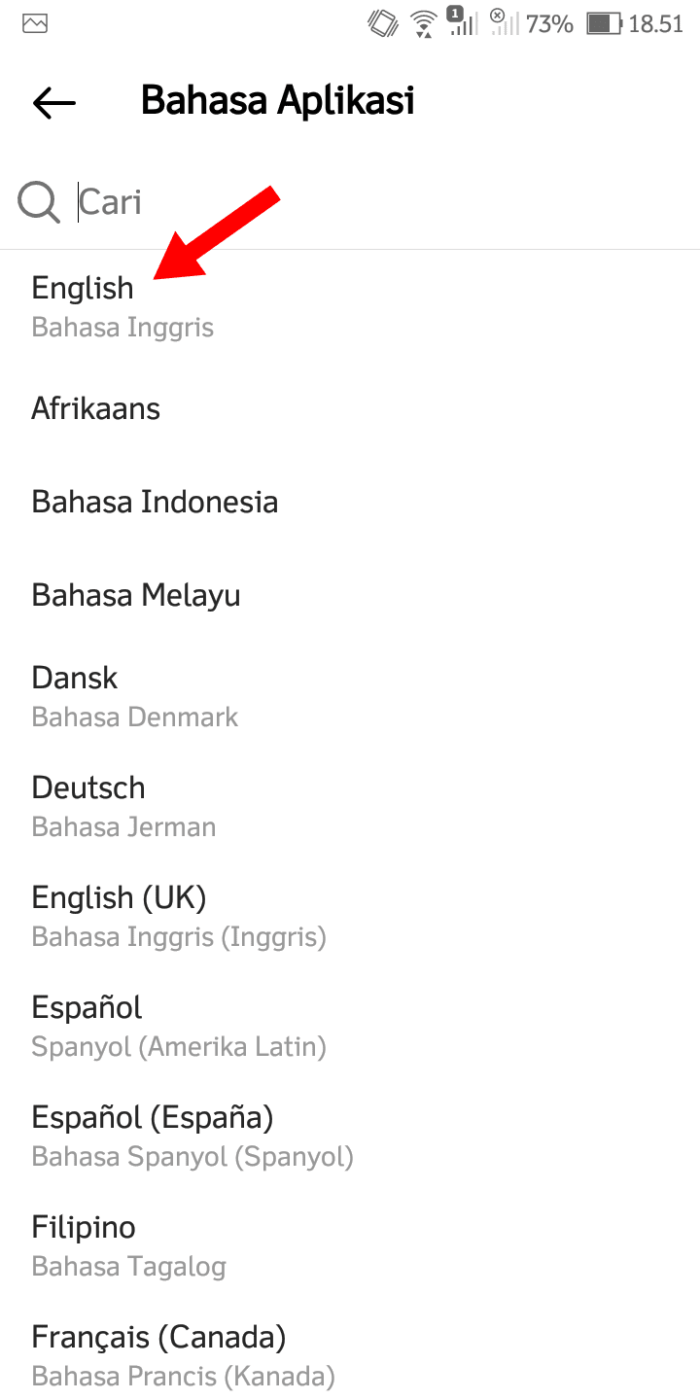Select Dansk from the language list
This screenshot has width=700, height=1400.
[x=74, y=677]
